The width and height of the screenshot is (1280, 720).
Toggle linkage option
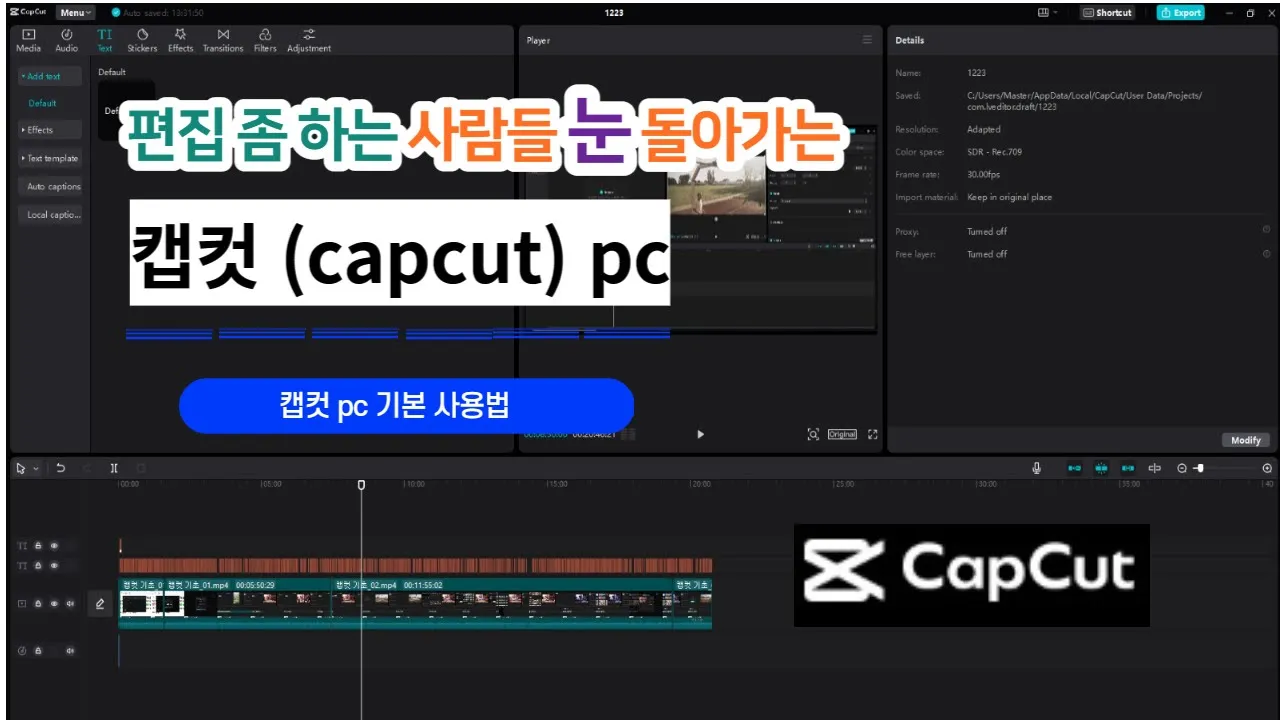pyautogui.click(x=1128, y=468)
